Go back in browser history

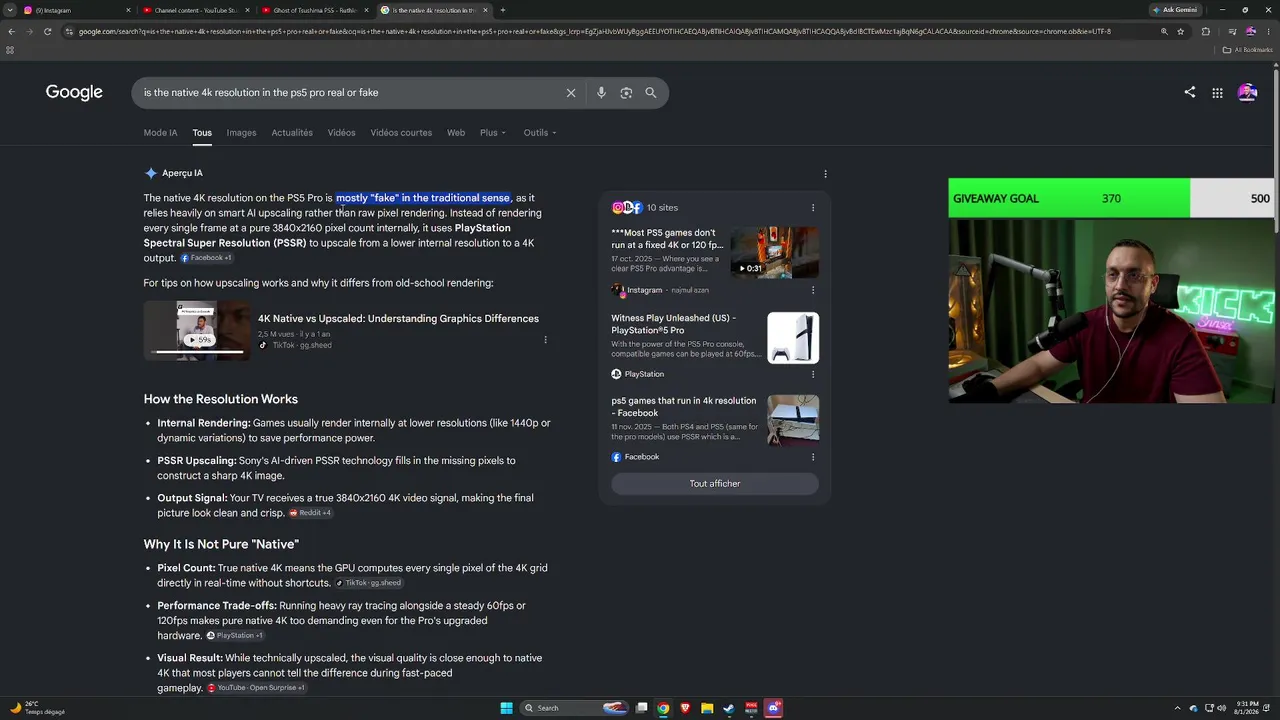pos(11,32)
